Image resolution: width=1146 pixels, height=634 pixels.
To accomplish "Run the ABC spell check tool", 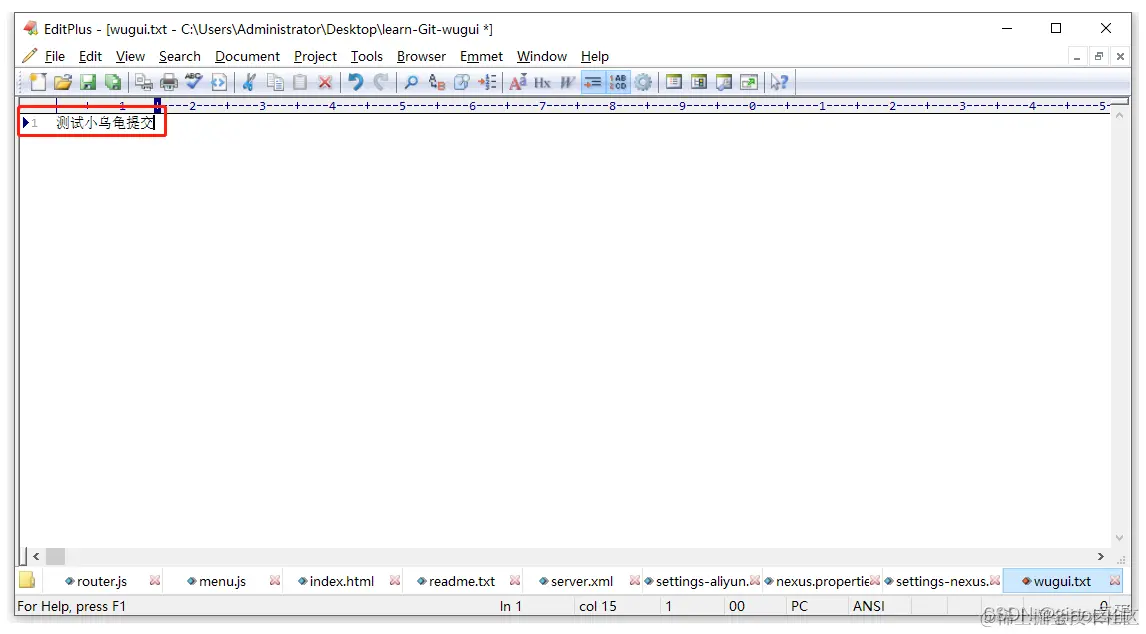I will point(194,82).
